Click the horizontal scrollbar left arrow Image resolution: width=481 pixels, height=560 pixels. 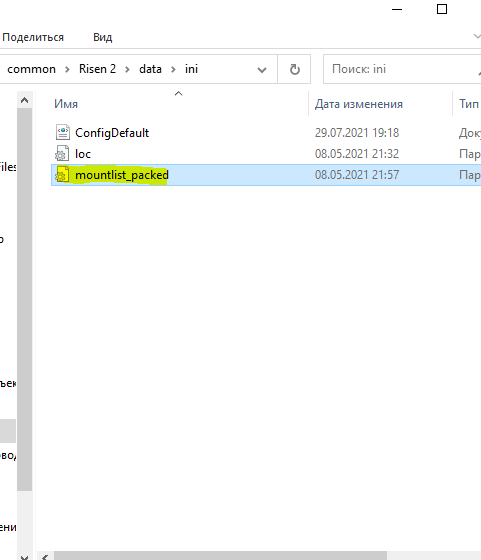45,556
